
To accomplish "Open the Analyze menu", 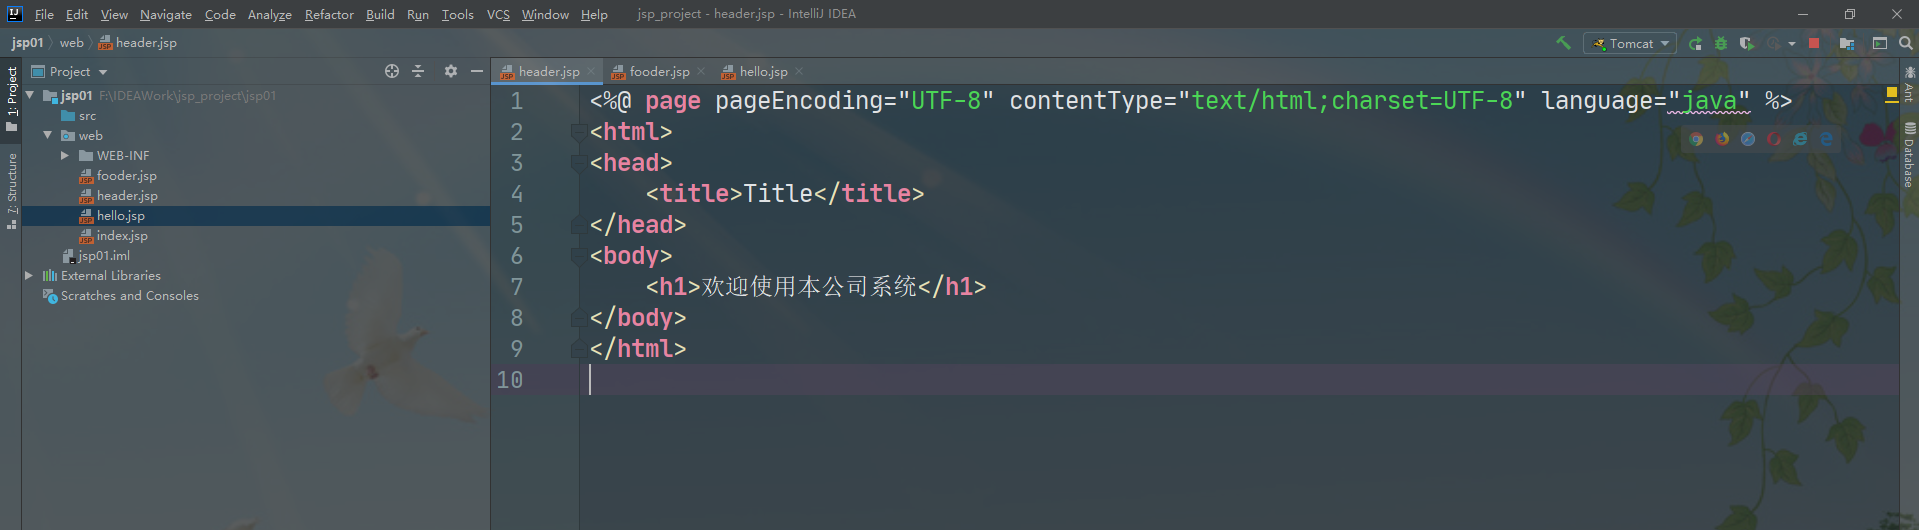I will click(270, 14).
